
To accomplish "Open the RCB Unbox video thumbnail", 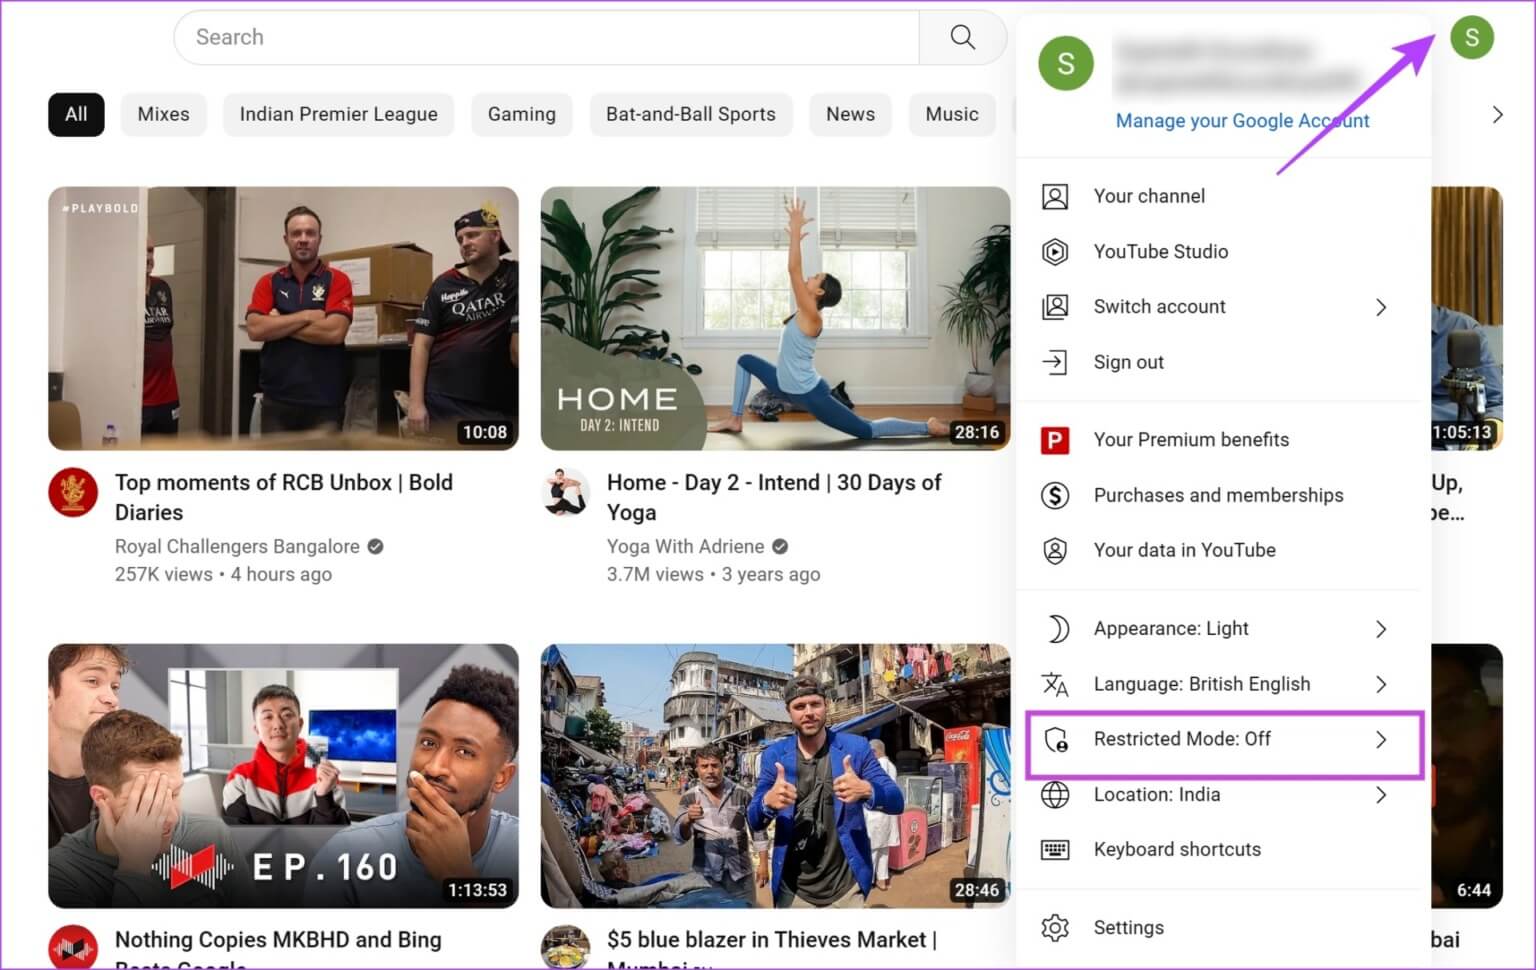I will (x=283, y=318).
